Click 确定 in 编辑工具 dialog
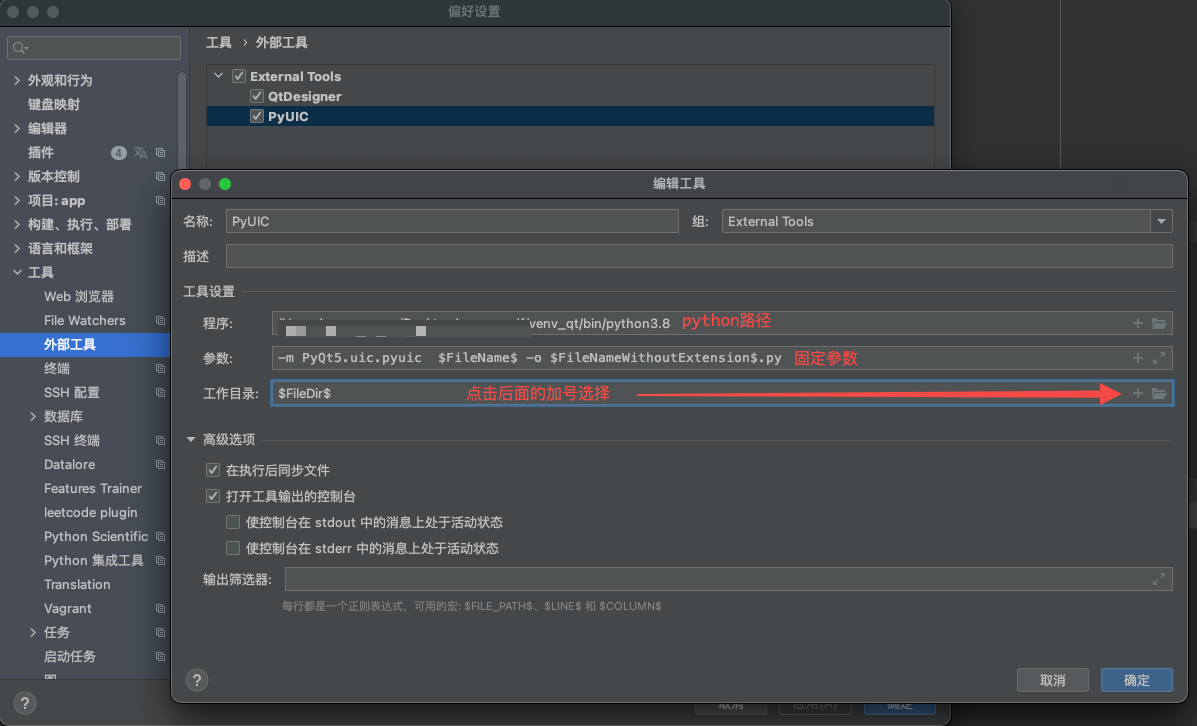This screenshot has height=726, width=1197. [x=1137, y=680]
